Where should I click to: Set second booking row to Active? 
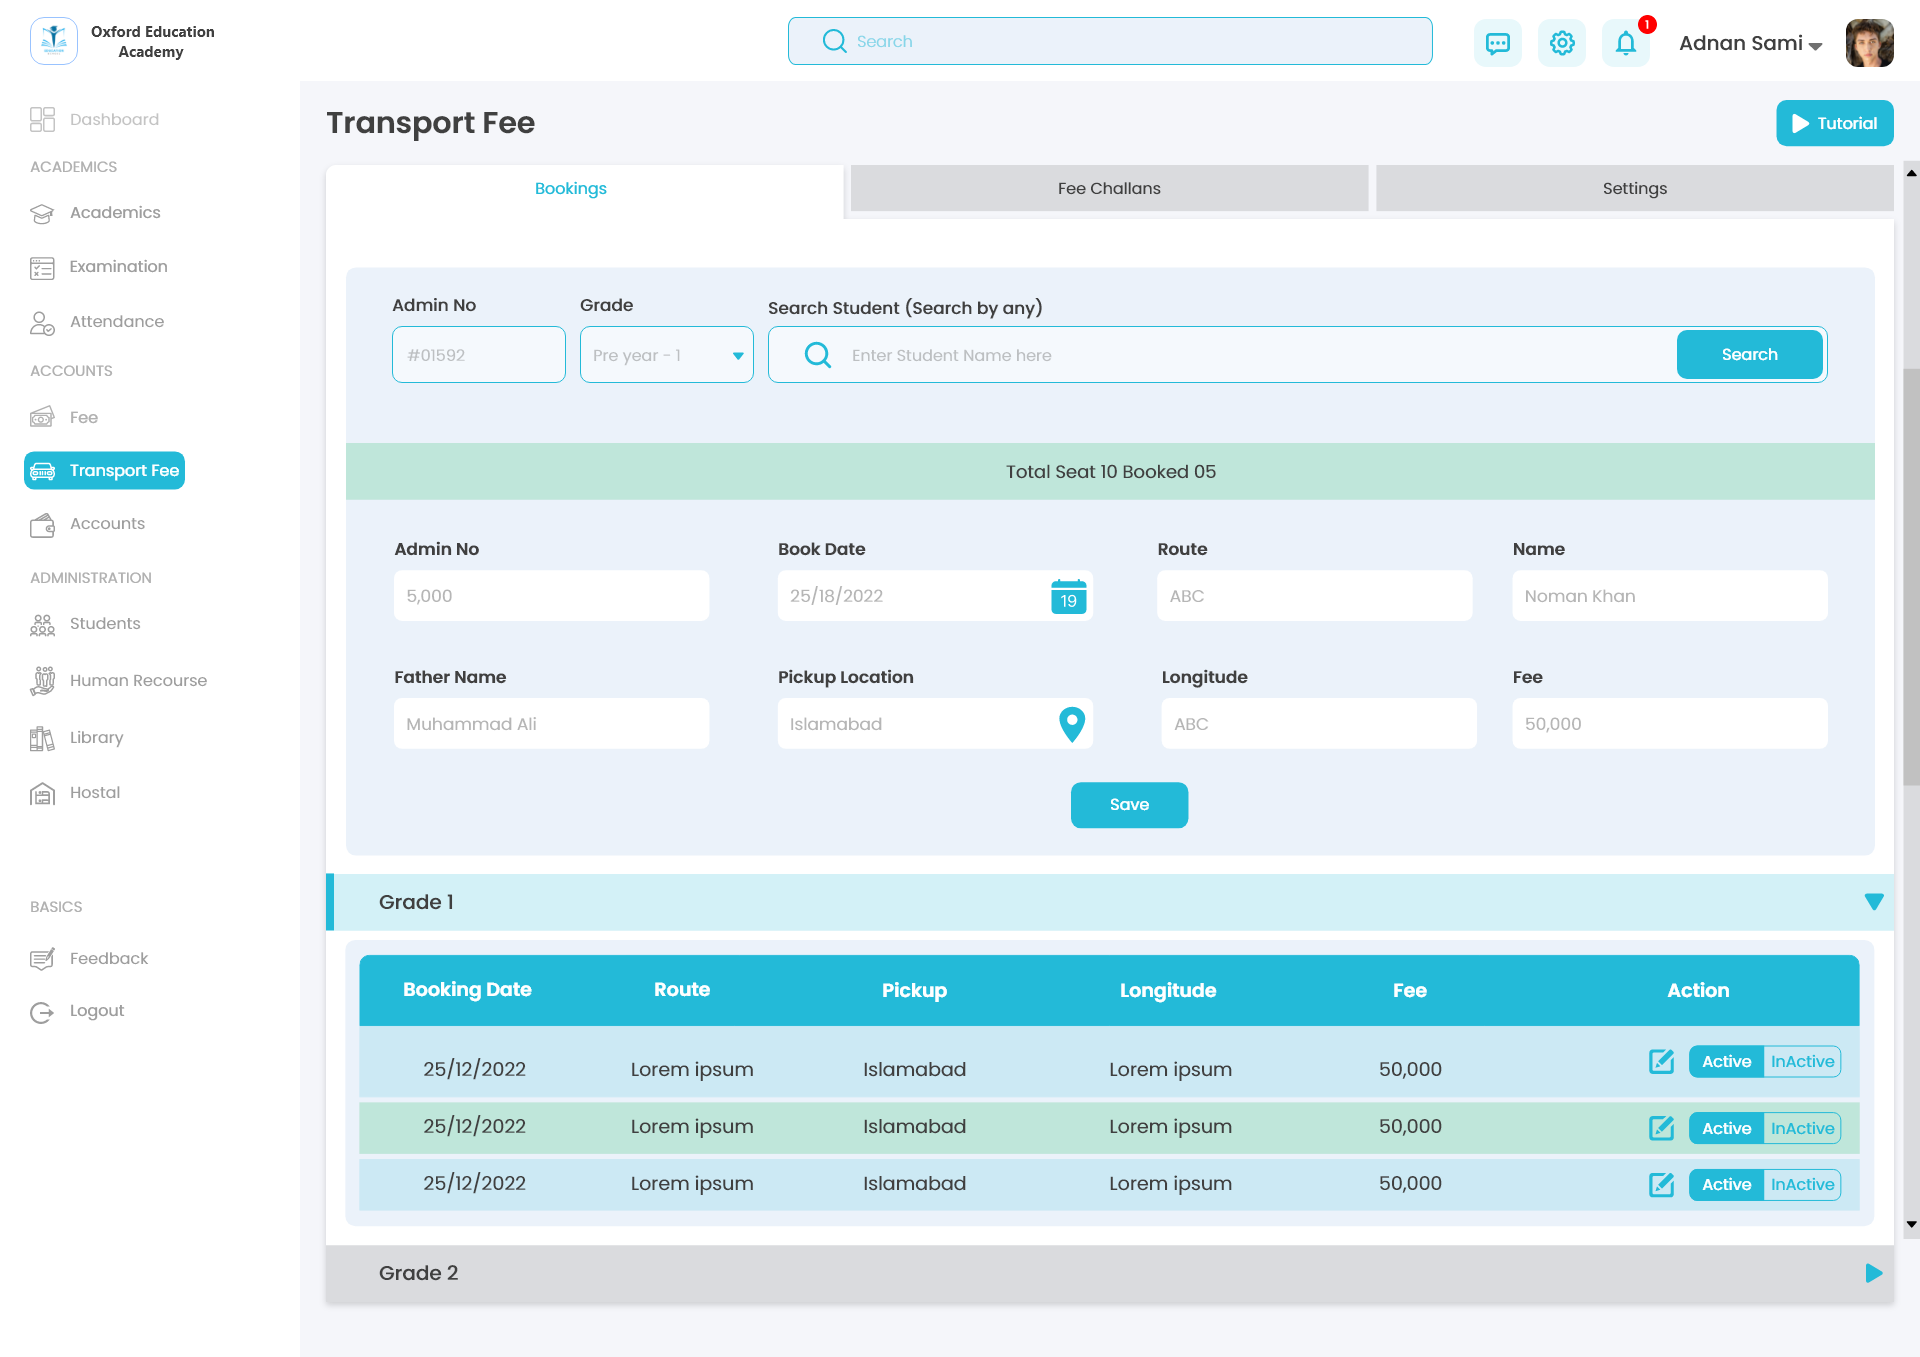(1726, 1128)
